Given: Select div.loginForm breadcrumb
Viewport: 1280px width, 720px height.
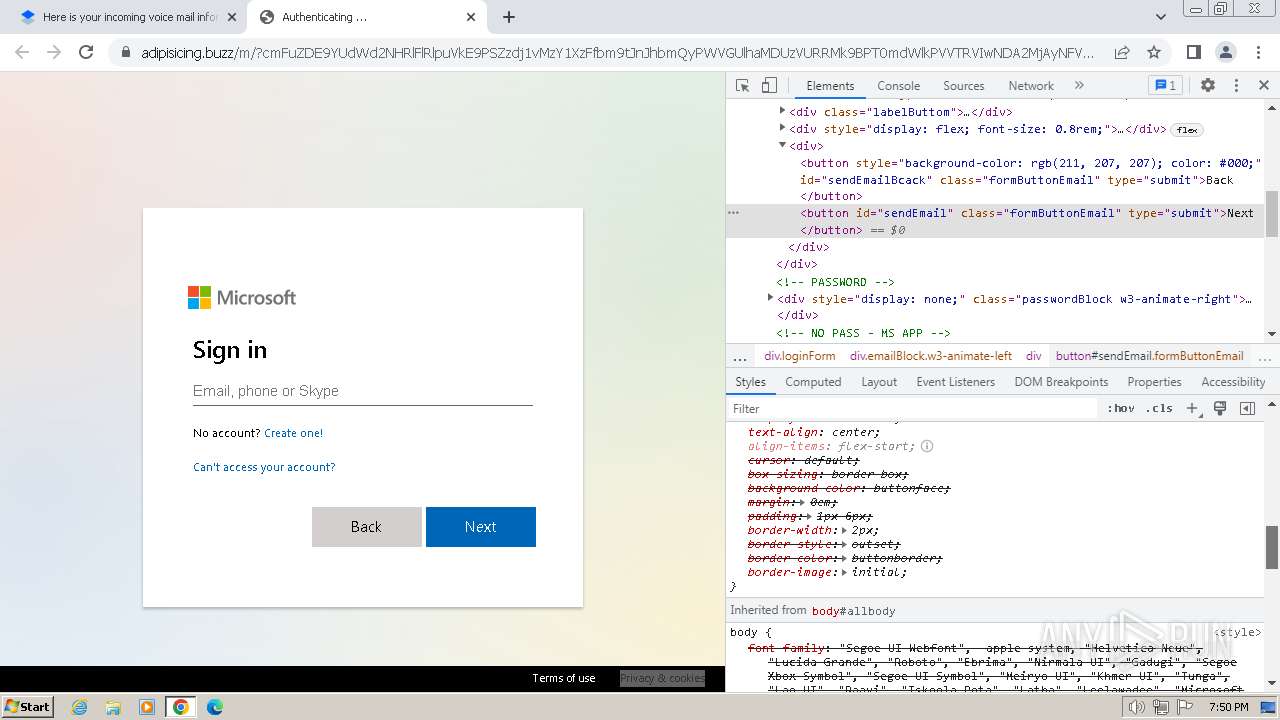Looking at the screenshot, I should 799,356.
